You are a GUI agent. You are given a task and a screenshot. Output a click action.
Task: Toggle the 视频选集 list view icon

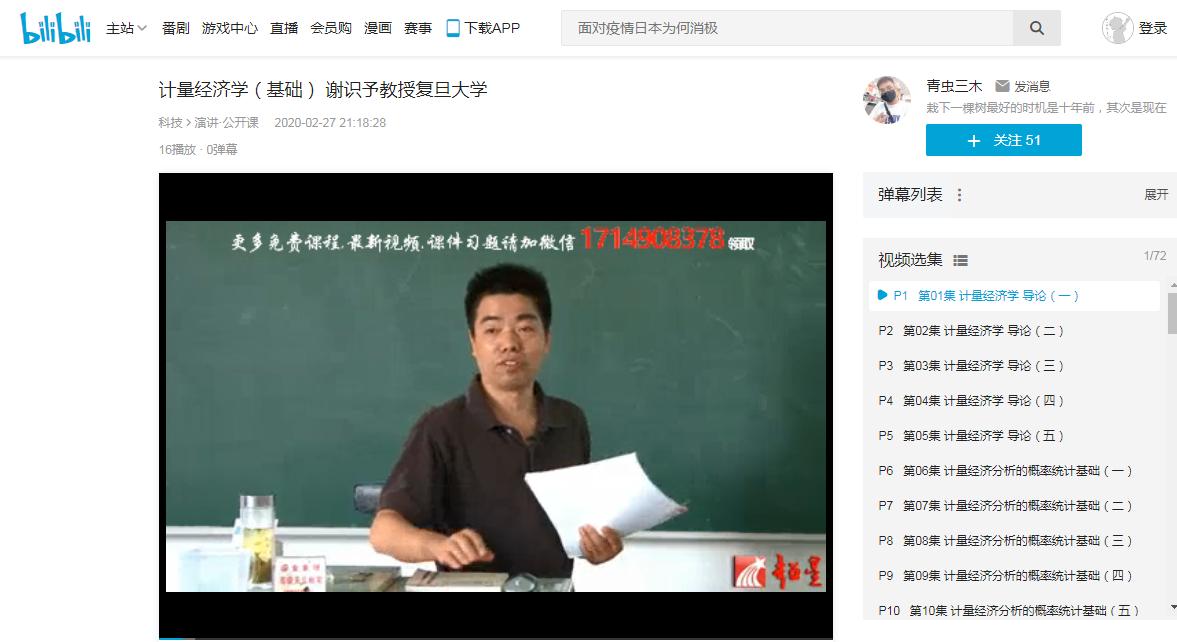pos(960,261)
